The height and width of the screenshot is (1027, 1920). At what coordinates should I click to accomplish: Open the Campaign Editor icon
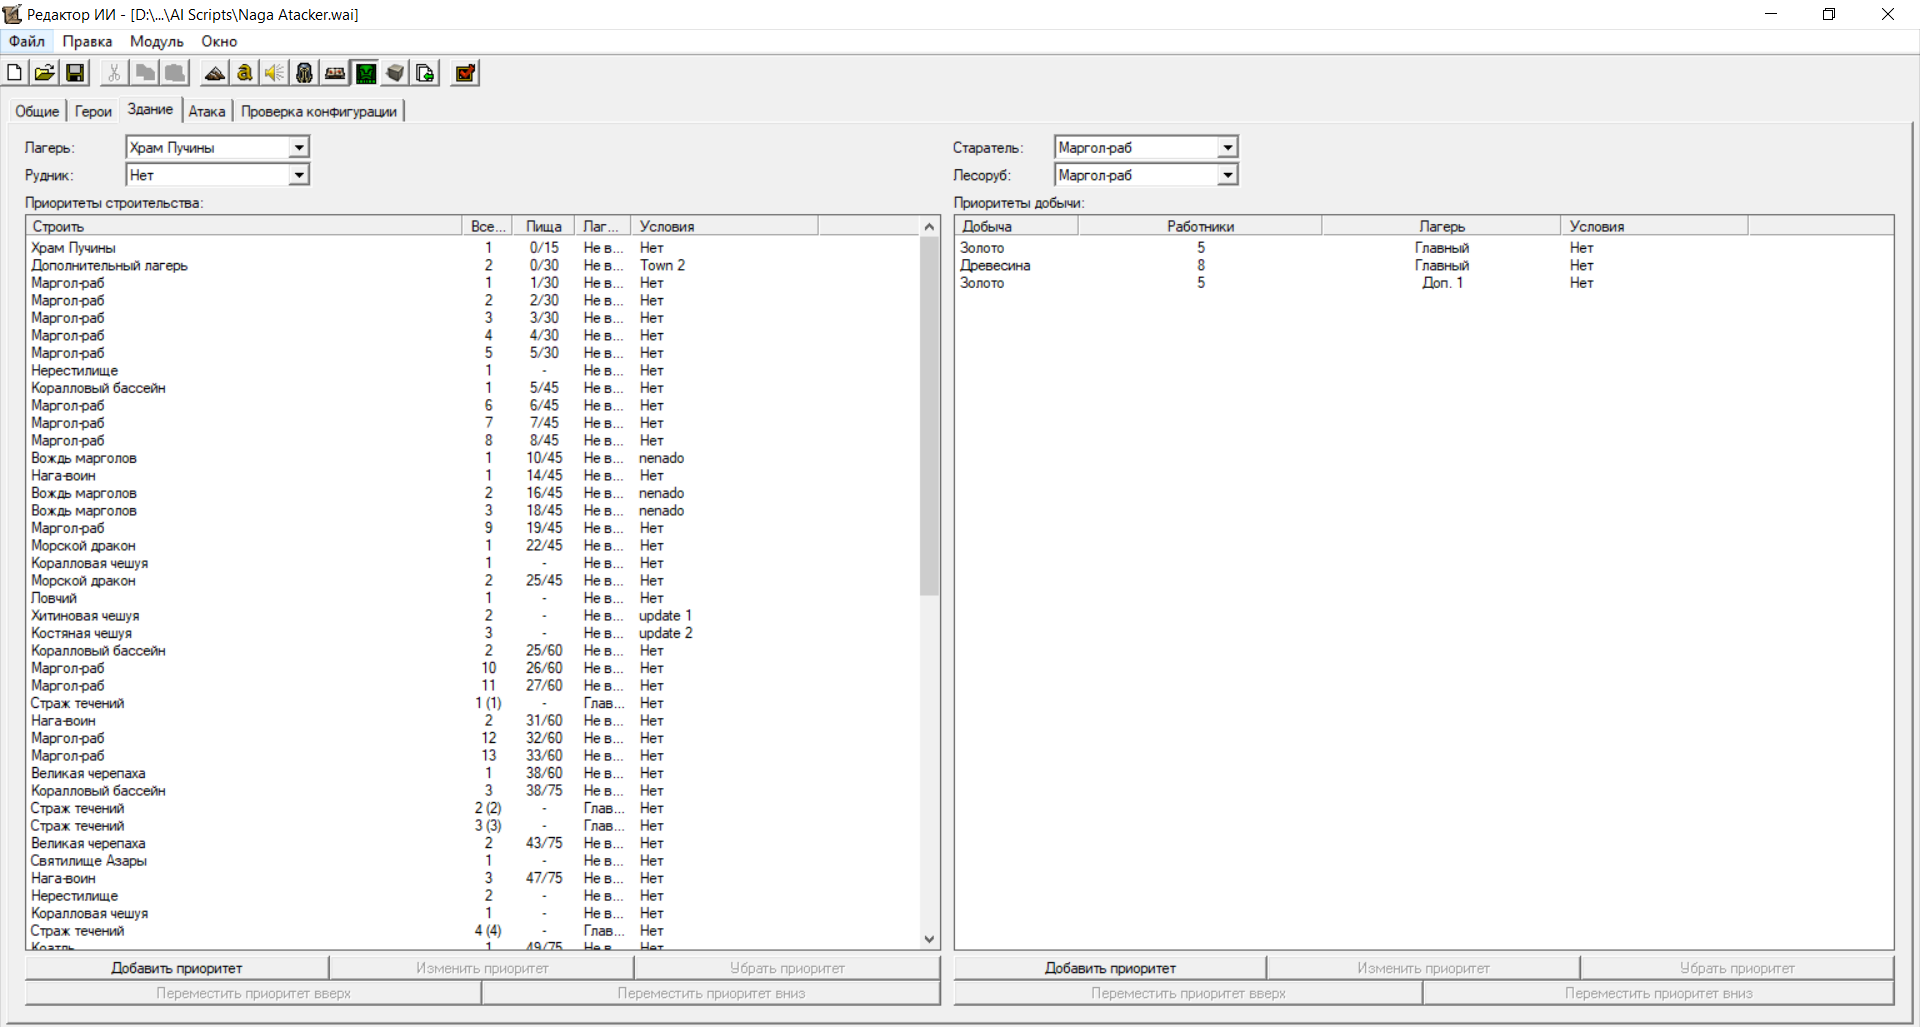pyautogui.click(x=335, y=73)
